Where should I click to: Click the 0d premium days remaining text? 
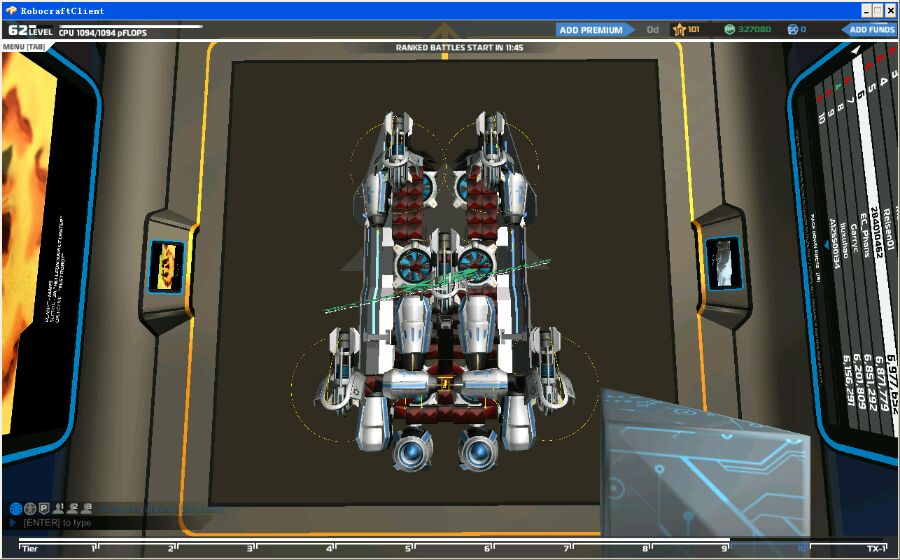(x=653, y=30)
